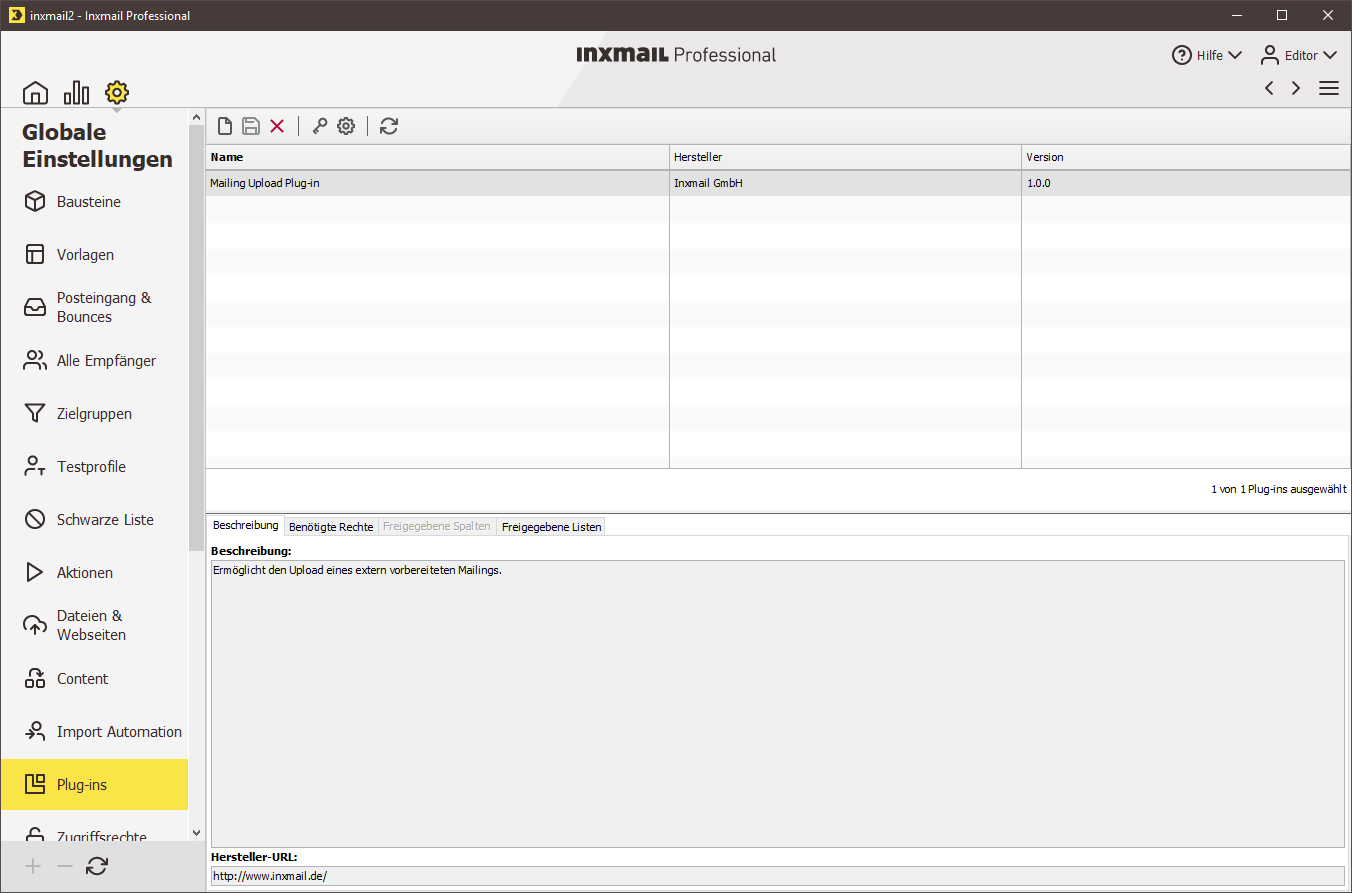Screen dimensions: 1352x893
Task: Open Import Automation section
Action: (95, 732)
